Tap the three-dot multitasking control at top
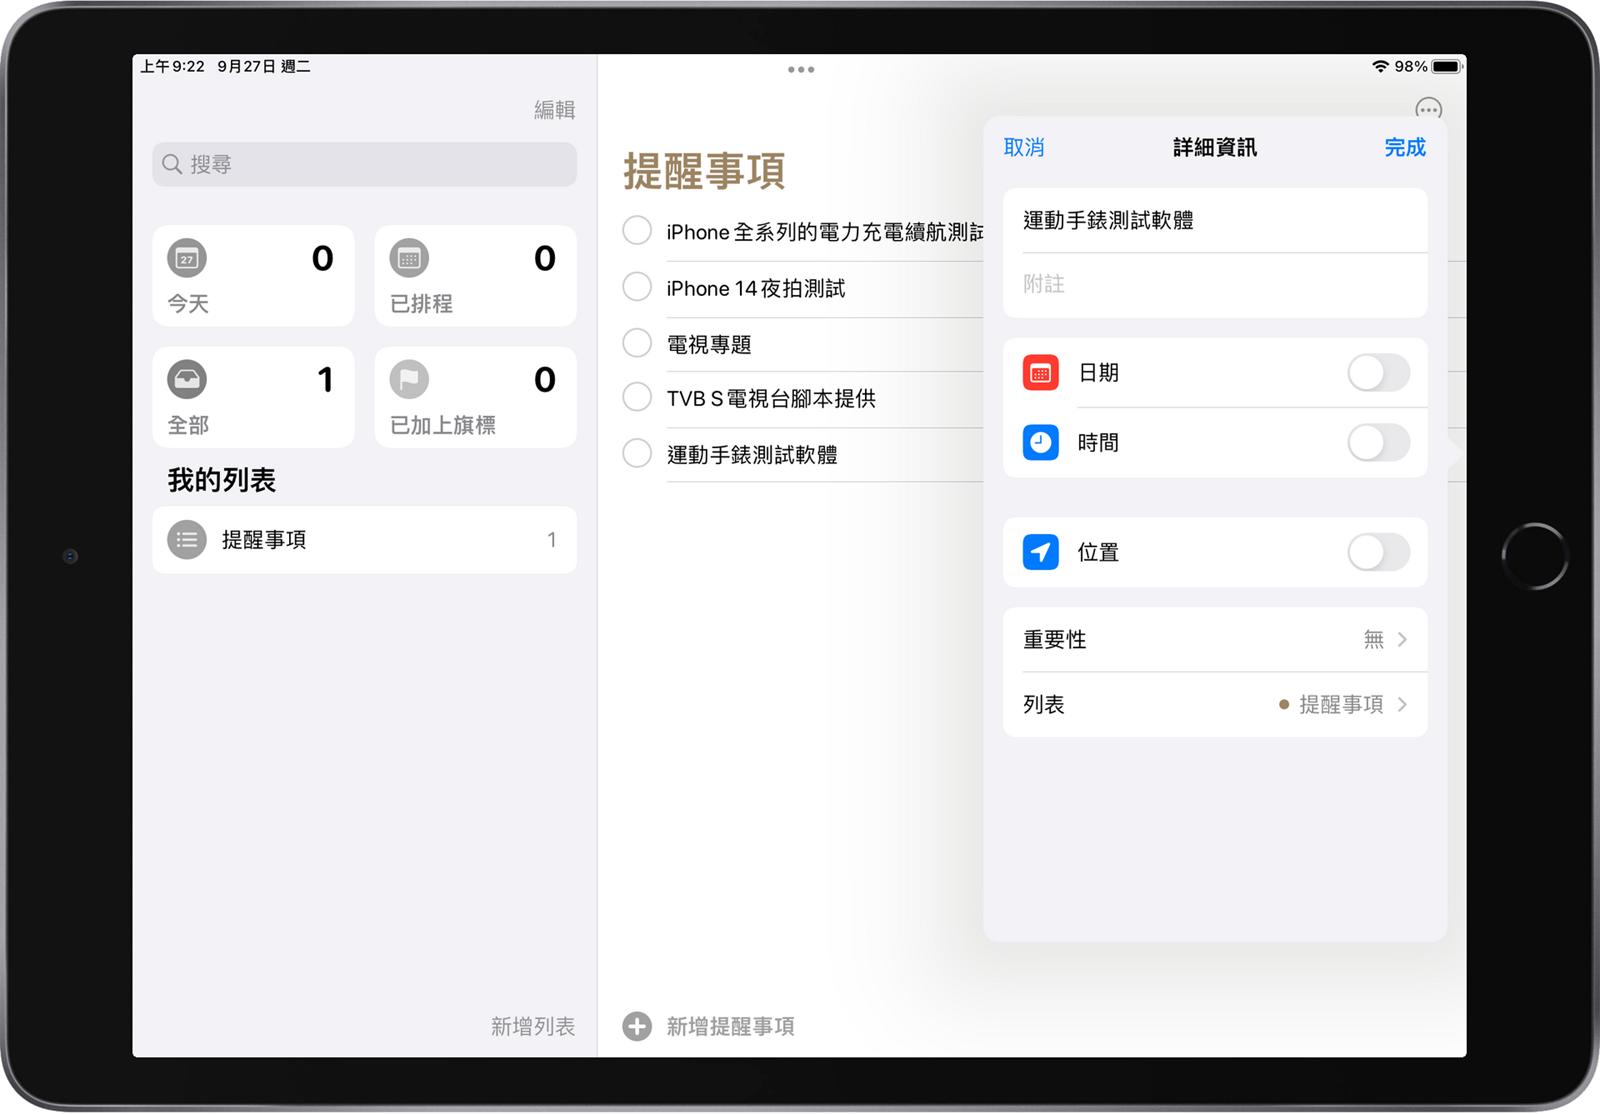 coord(801,70)
